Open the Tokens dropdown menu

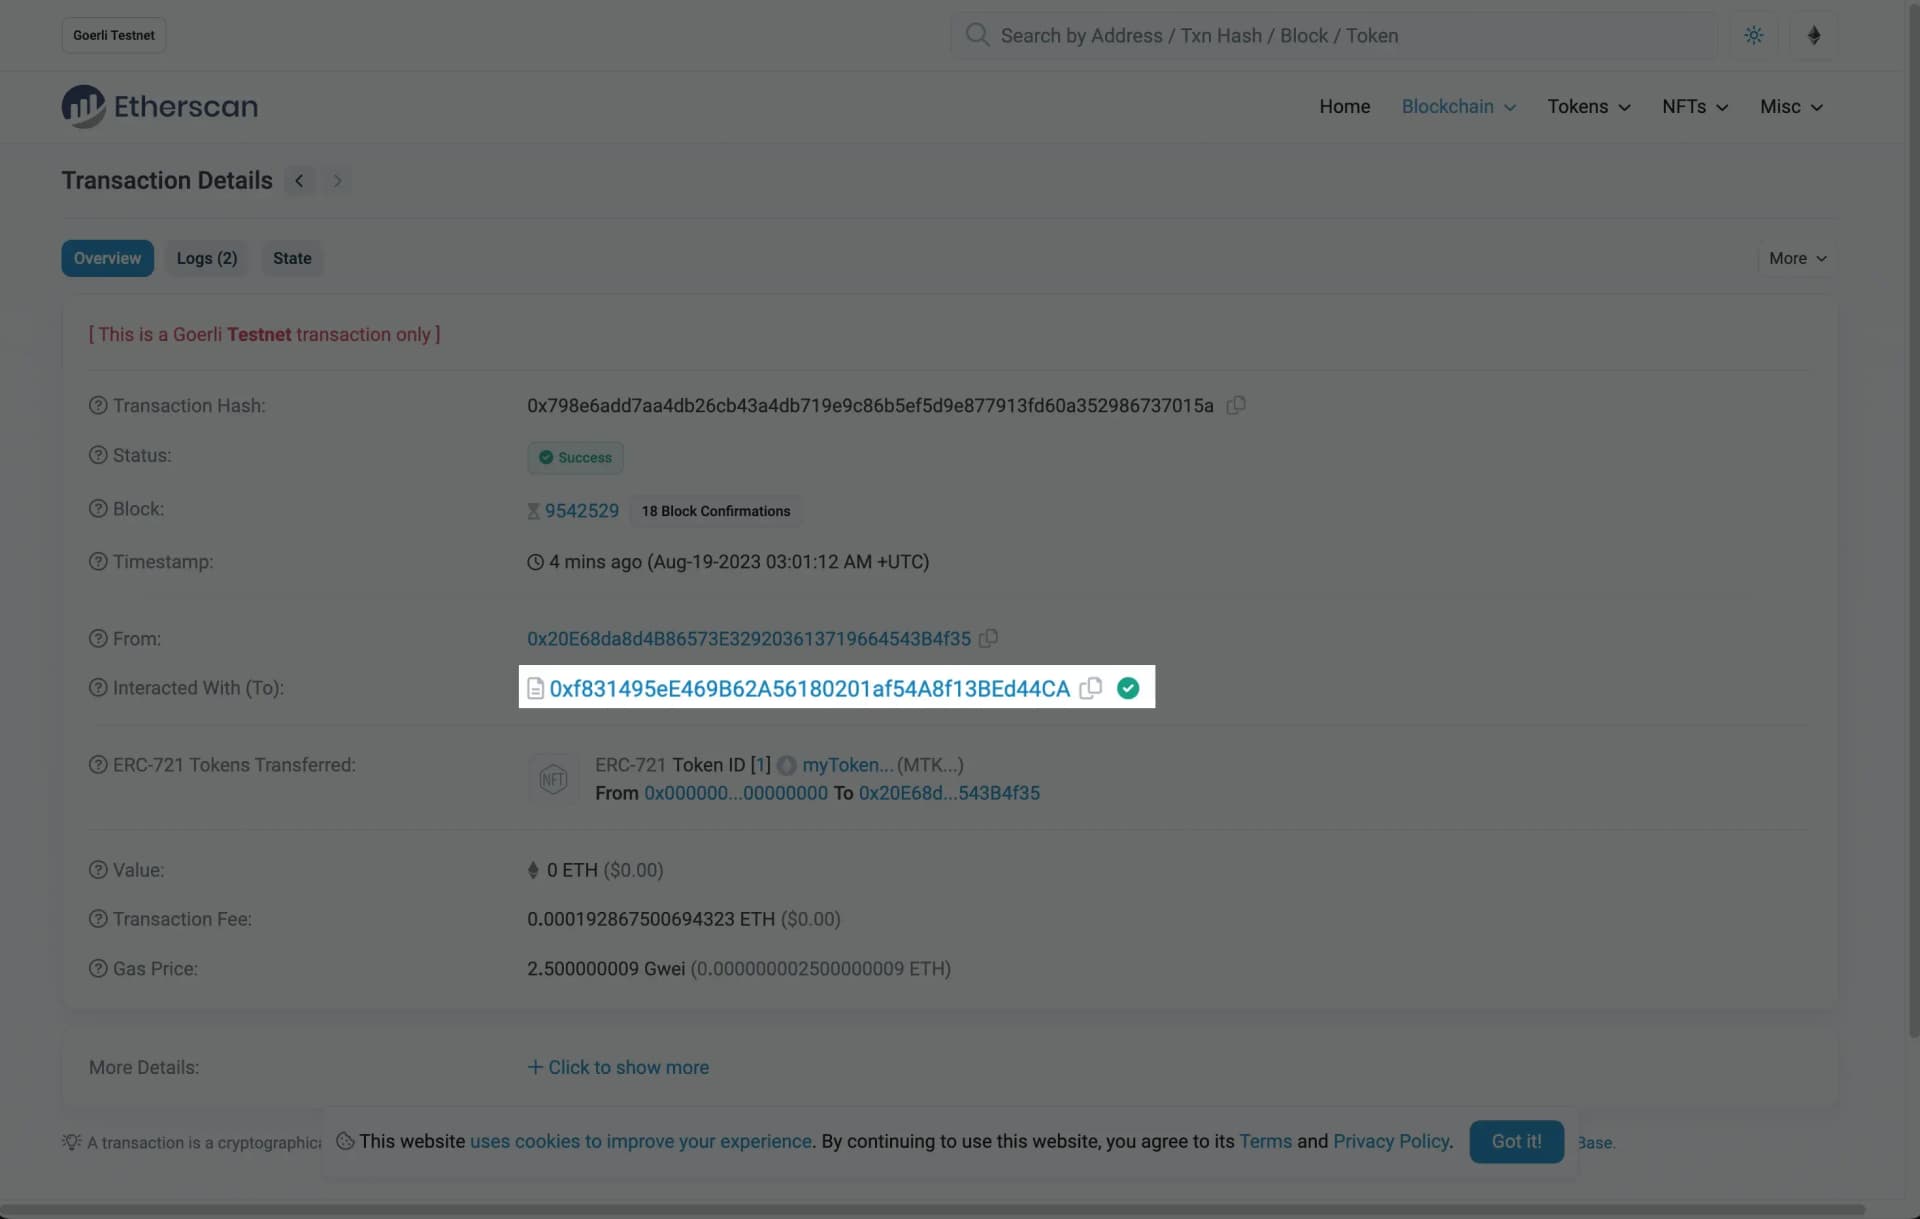point(1588,106)
